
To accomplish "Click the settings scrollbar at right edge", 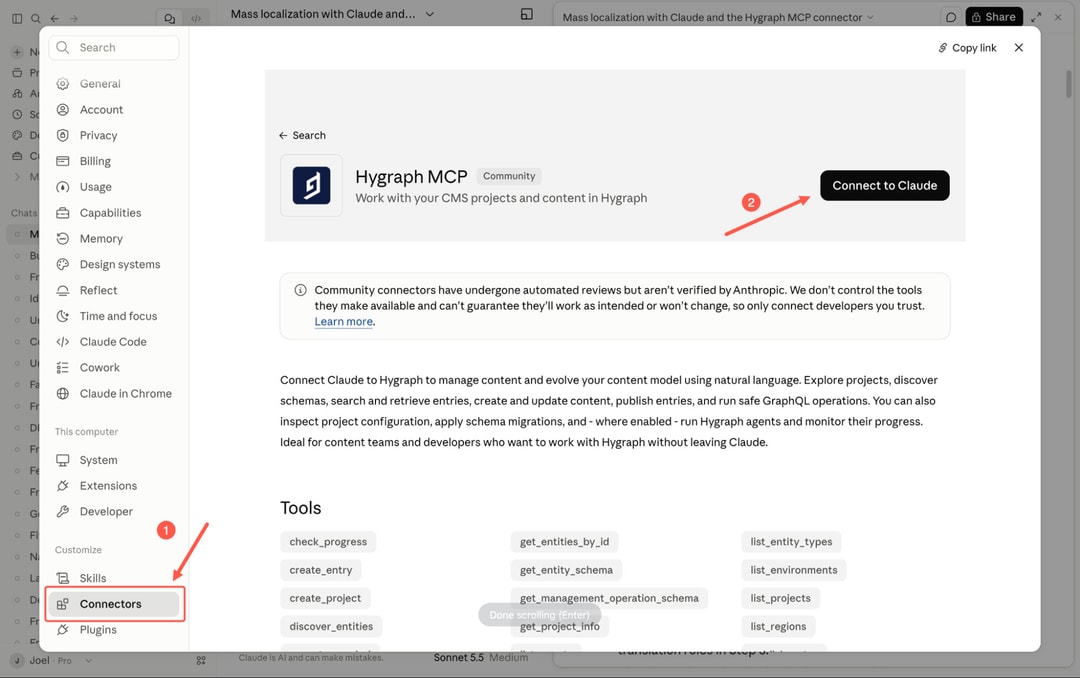I will (x=1069, y=83).
